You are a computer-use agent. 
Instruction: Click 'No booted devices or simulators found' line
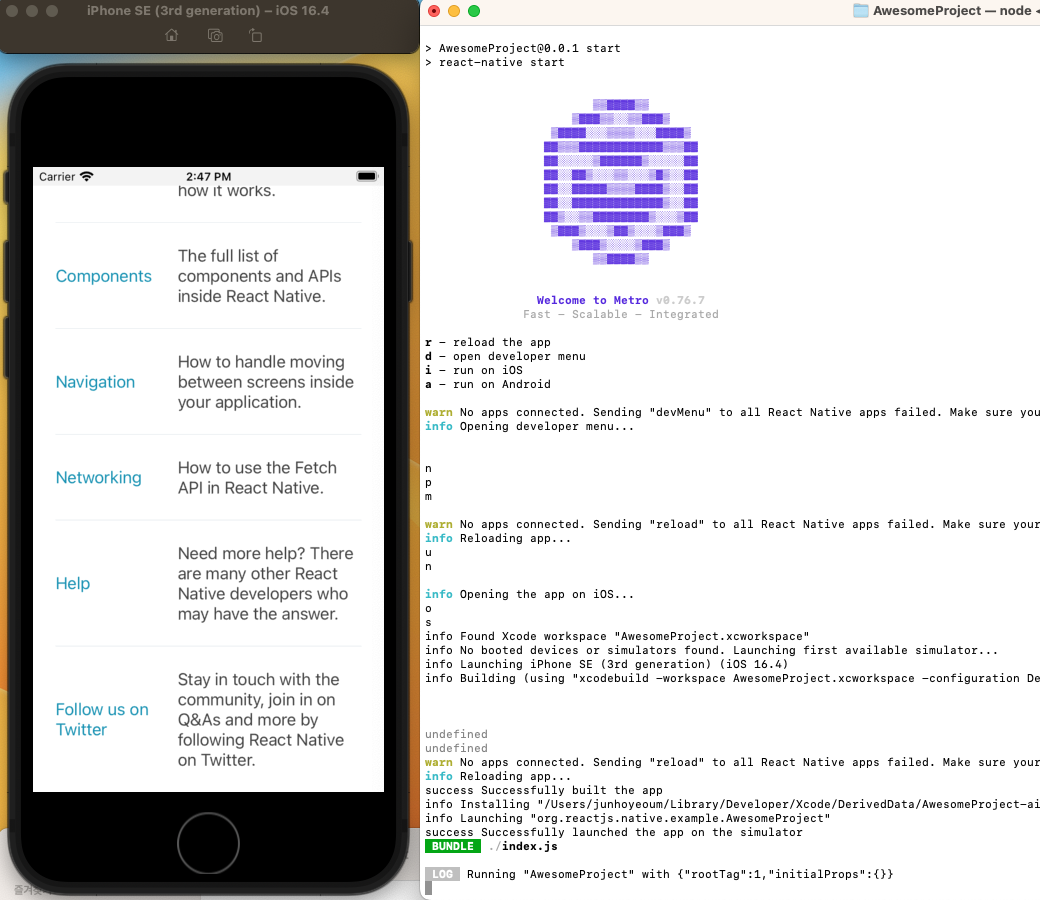[711, 651]
